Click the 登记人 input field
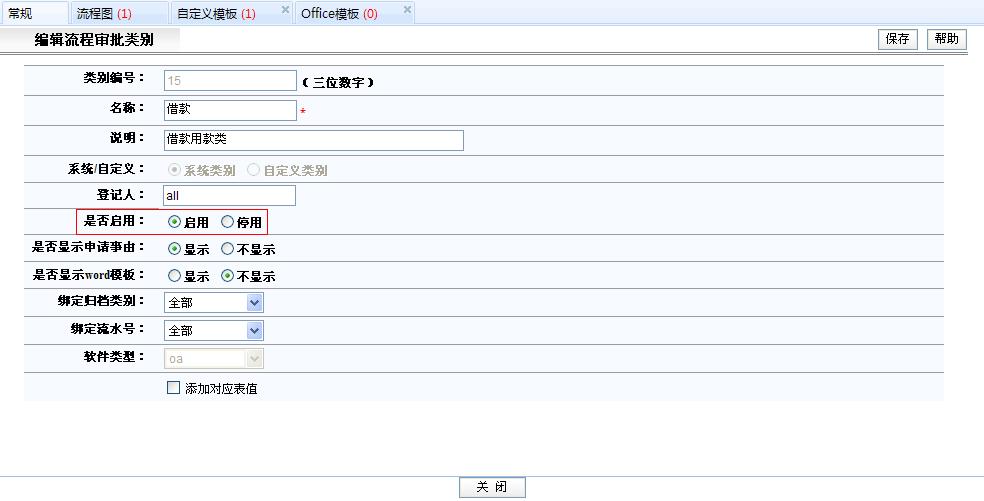Image resolution: width=984 pixels, height=501 pixels. pyautogui.click(x=229, y=196)
